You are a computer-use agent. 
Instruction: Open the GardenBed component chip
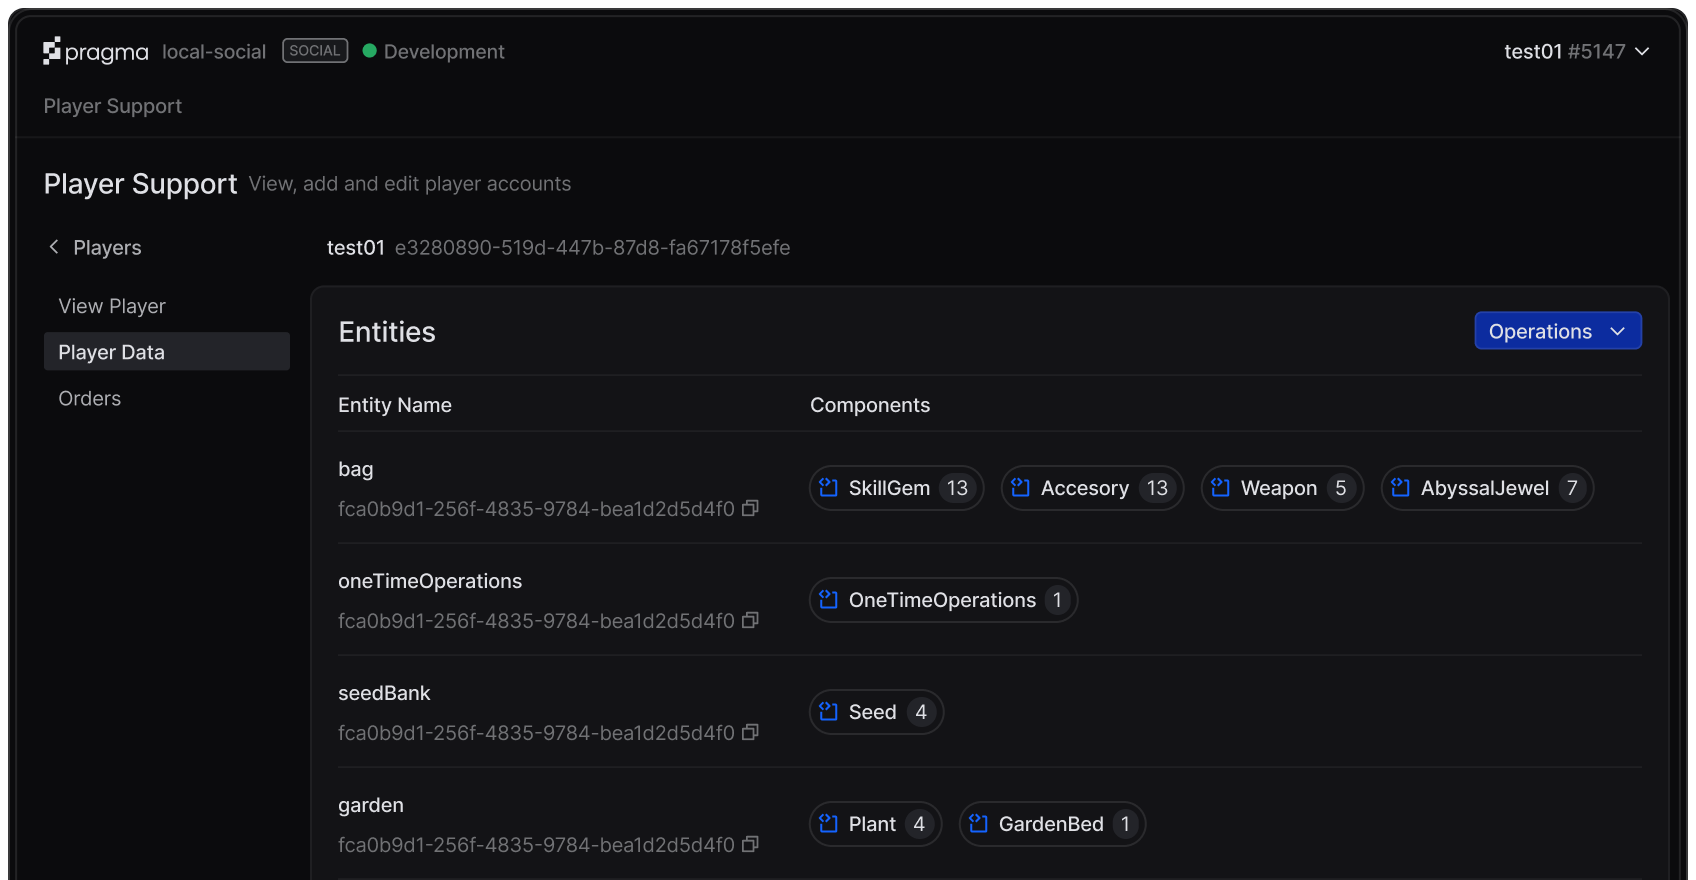[x=1051, y=824]
